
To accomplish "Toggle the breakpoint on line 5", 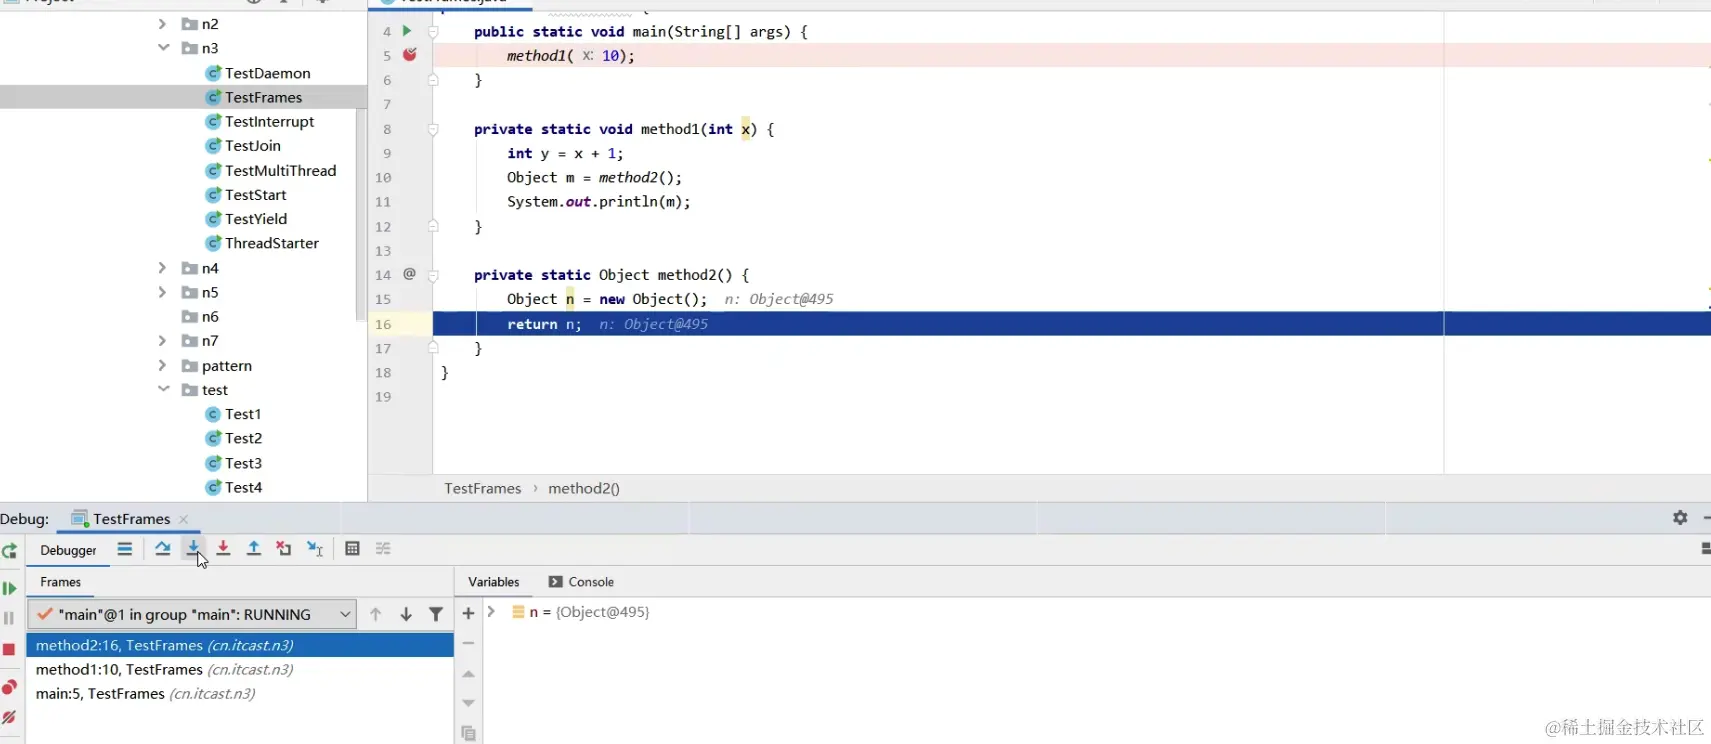I will 410,55.
